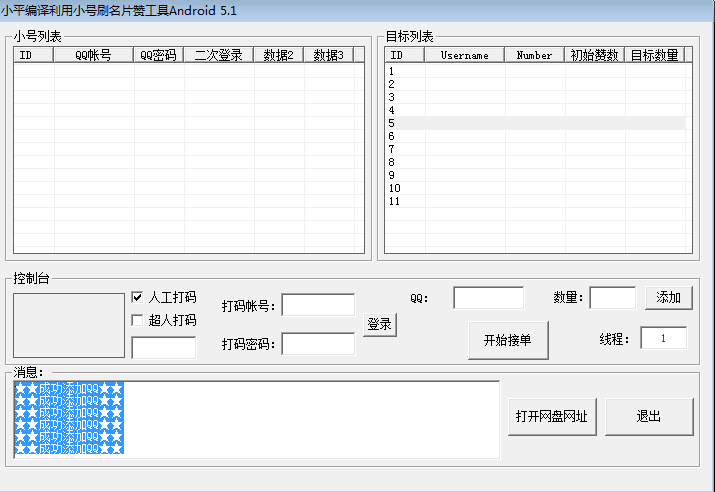Click the 登录 button
This screenshot has height=492, width=715.
point(379,325)
